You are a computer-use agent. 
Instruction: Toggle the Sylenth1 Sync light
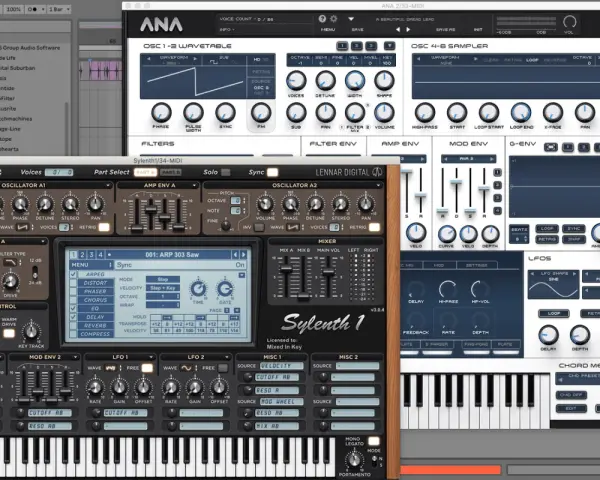point(272,172)
